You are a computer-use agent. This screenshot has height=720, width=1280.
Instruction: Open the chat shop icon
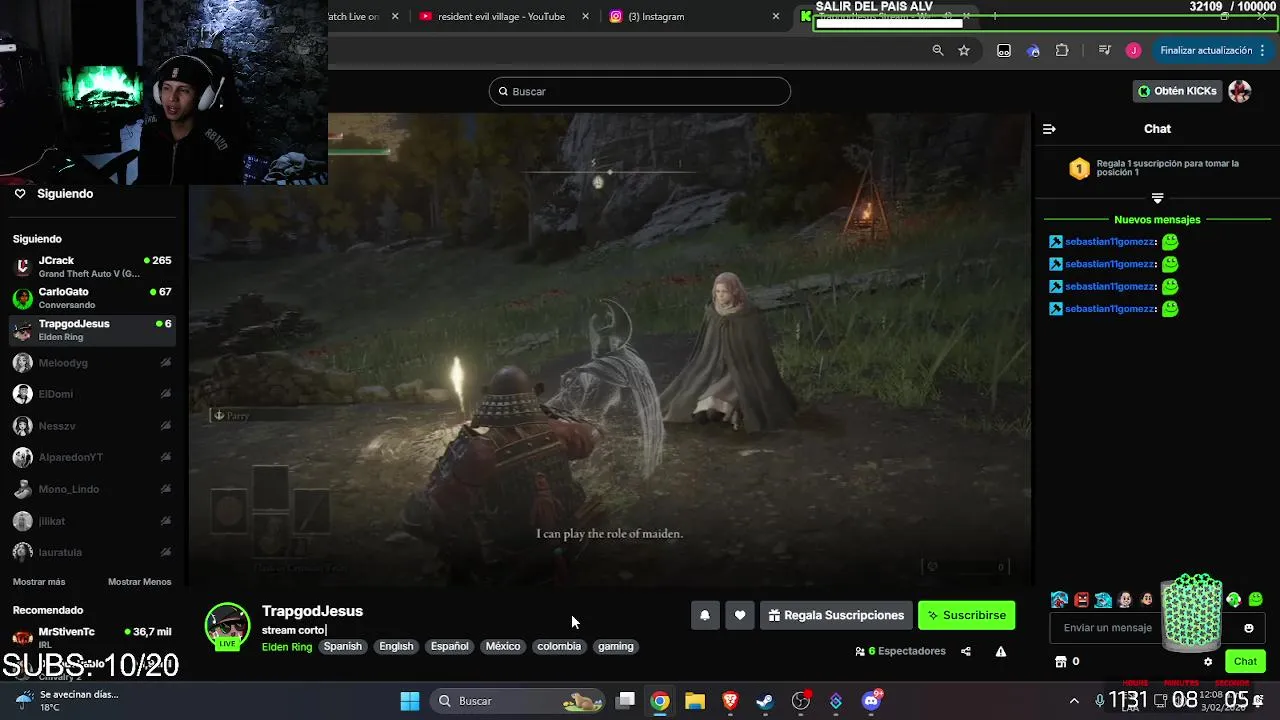point(1061,661)
